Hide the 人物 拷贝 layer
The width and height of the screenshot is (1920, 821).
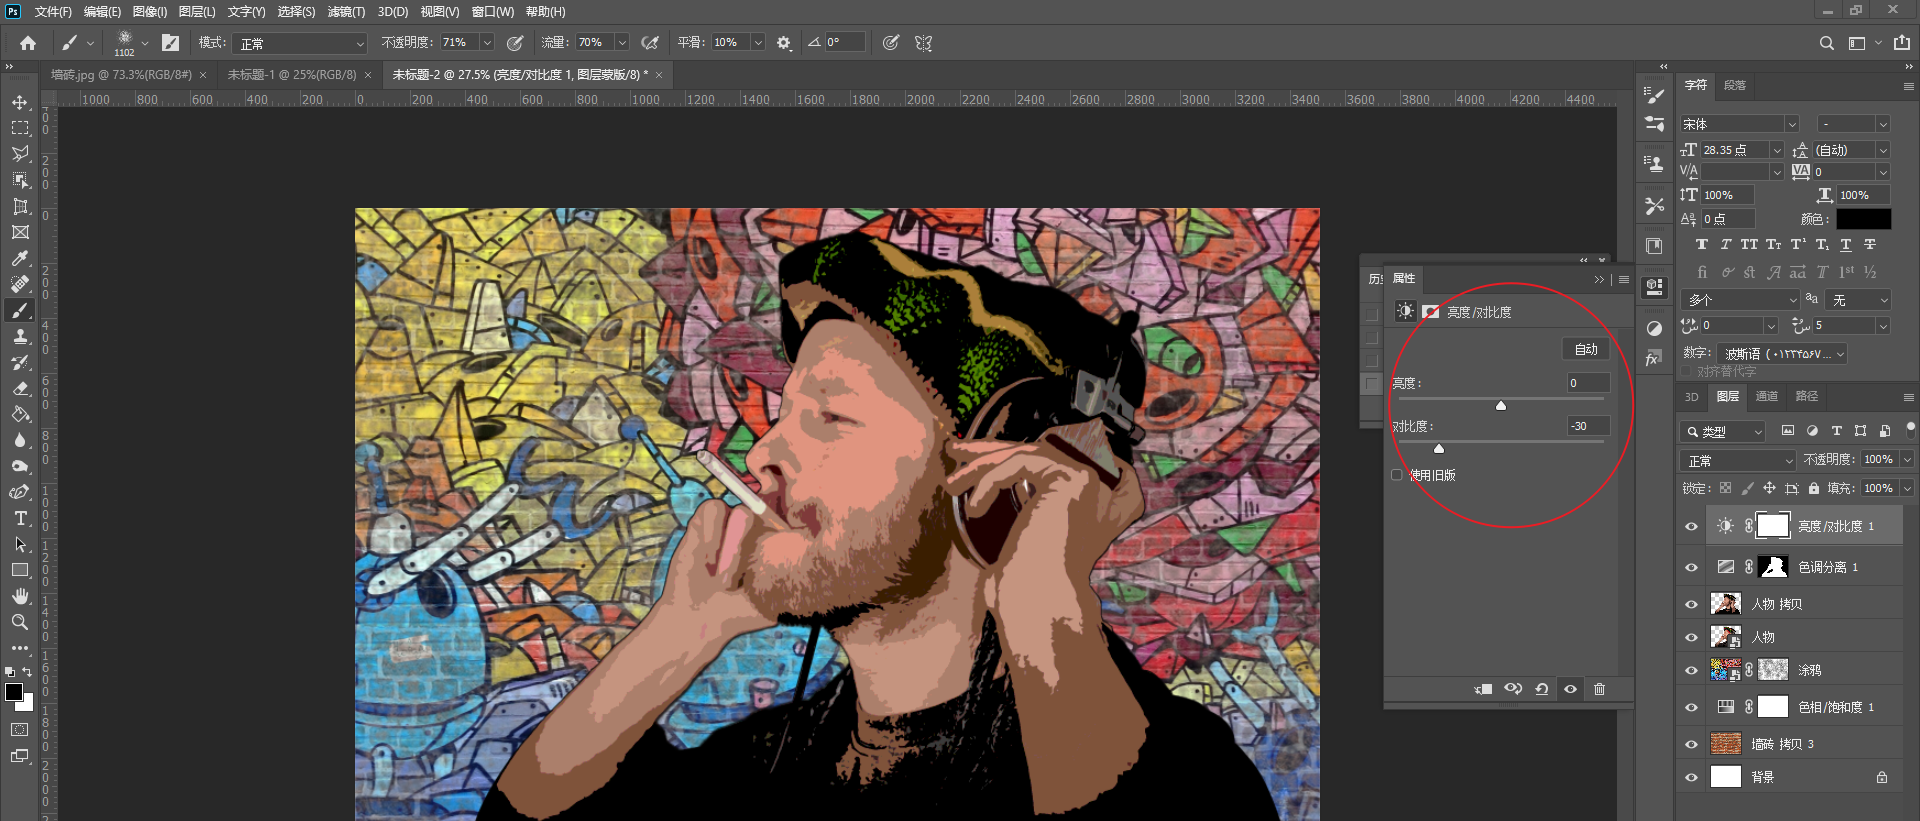(1692, 604)
